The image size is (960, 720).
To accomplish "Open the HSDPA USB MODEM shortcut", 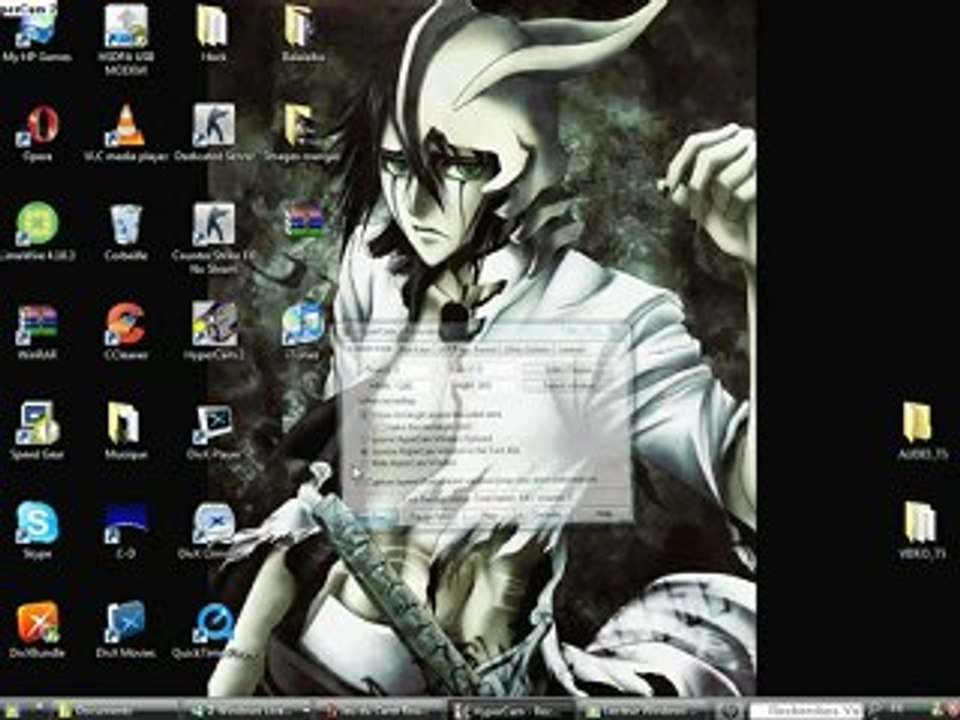I will click(126, 40).
